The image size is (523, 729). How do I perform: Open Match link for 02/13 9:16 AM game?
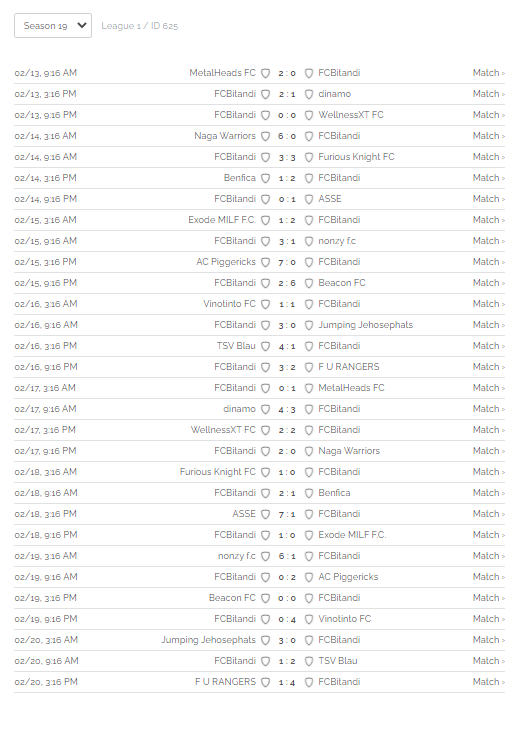pos(489,73)
